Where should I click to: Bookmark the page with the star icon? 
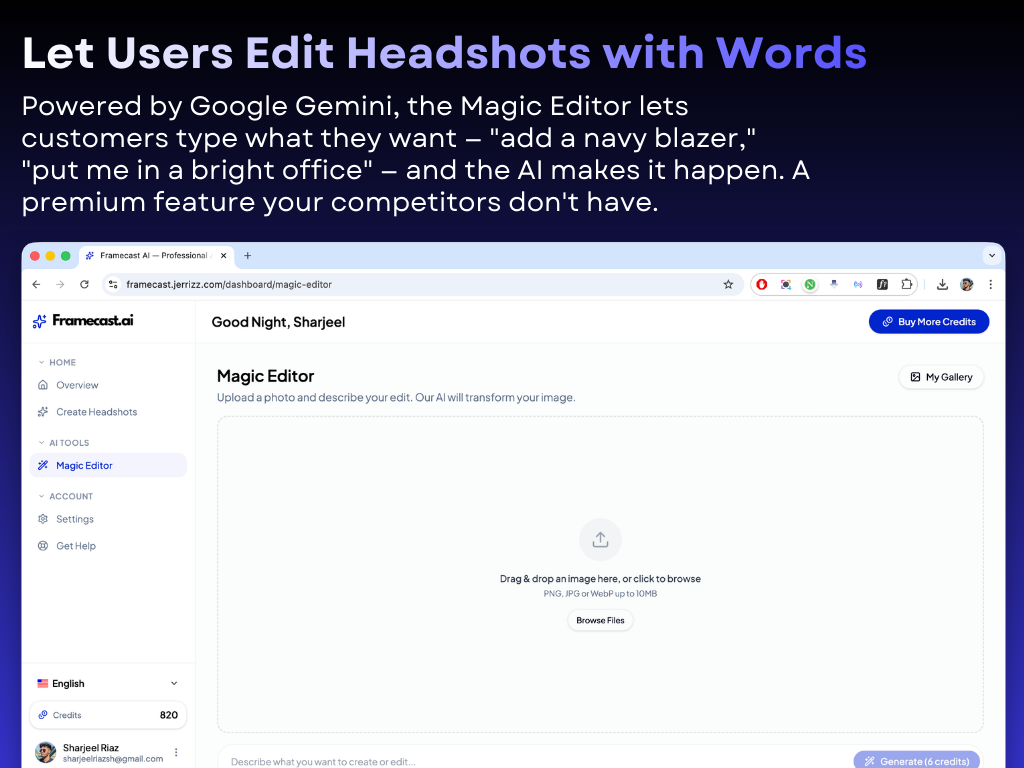pyautogui.click(x=728, y=284)
